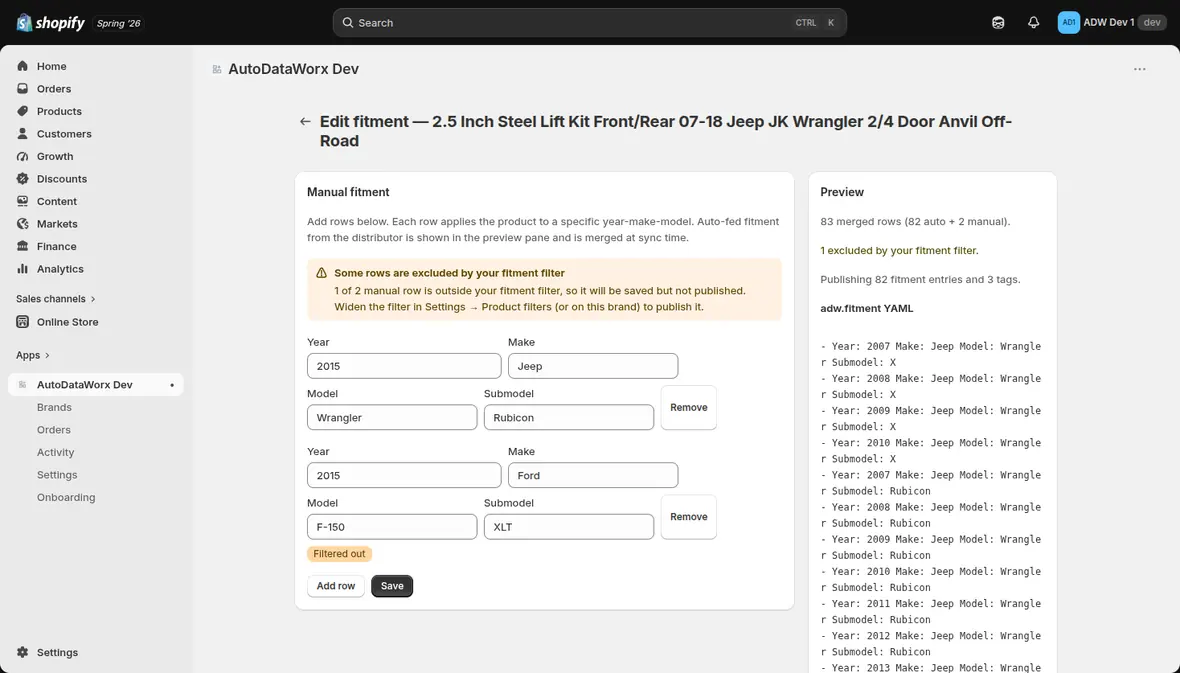
Task: Remove the Jeep Wrangler Rubicon row
Action: click(689, 407)
